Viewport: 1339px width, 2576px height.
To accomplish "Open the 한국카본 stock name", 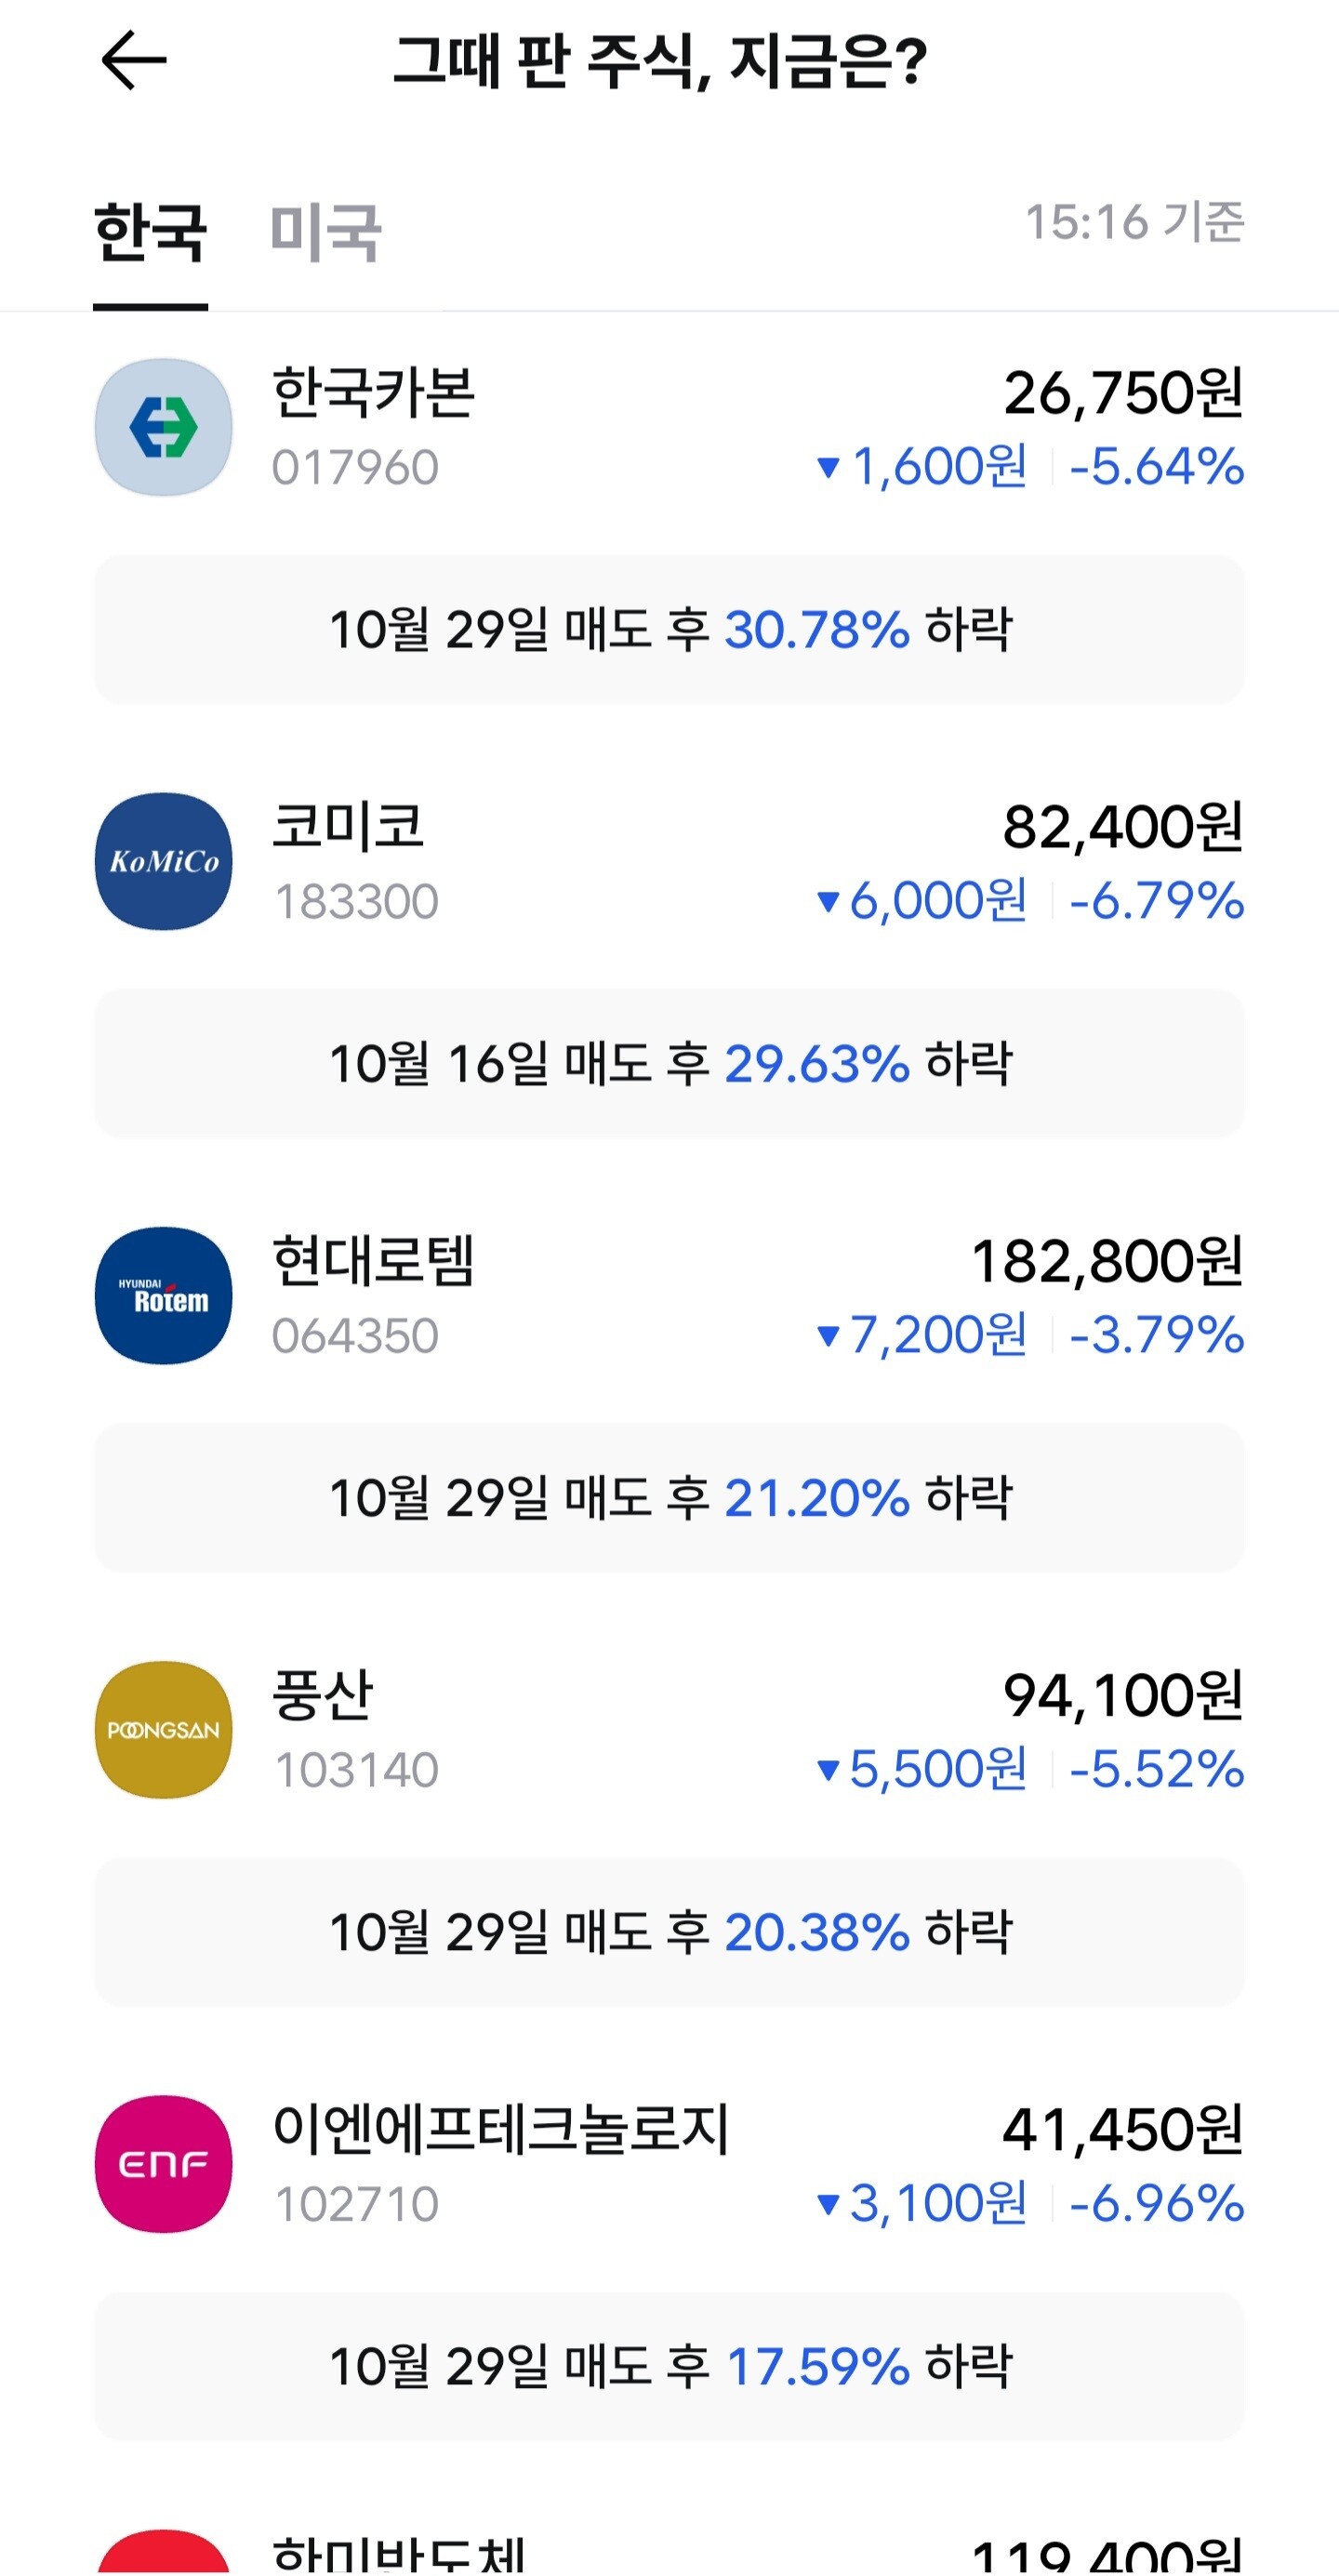I will pos(373,391).
